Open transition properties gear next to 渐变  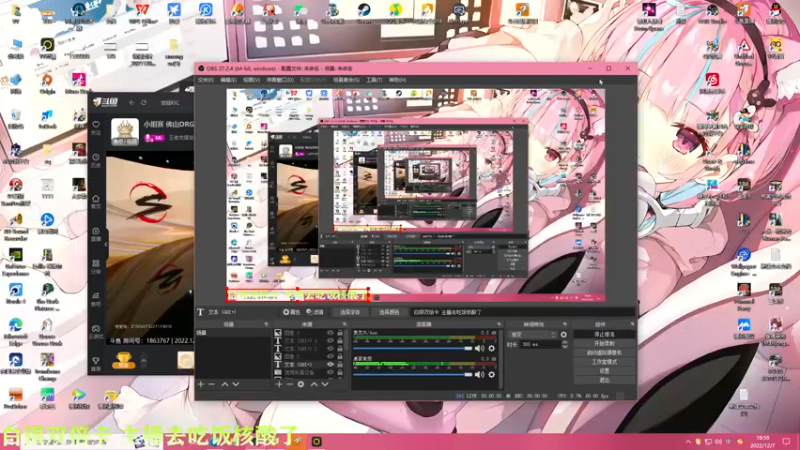[x=564, y=335]
